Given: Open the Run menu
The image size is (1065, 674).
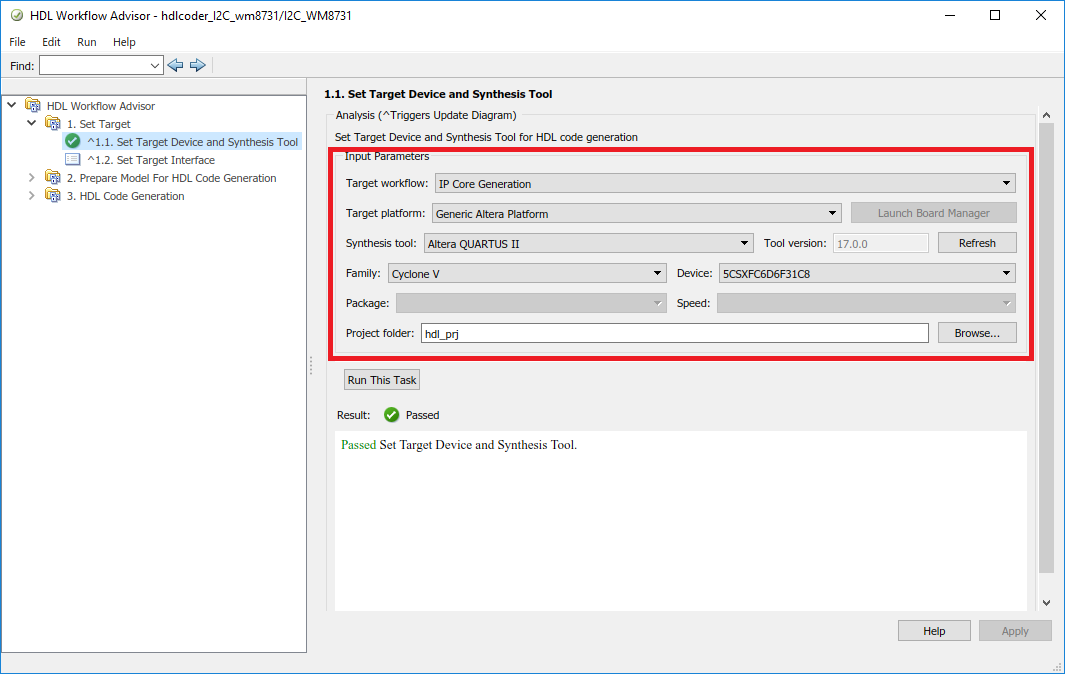Looking at the screenshot, I should [x=86, y=42].
